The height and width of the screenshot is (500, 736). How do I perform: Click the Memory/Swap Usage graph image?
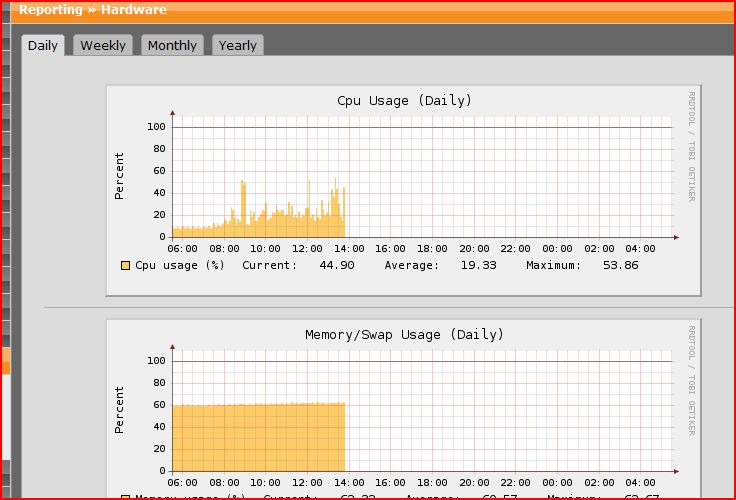[404, 409]
